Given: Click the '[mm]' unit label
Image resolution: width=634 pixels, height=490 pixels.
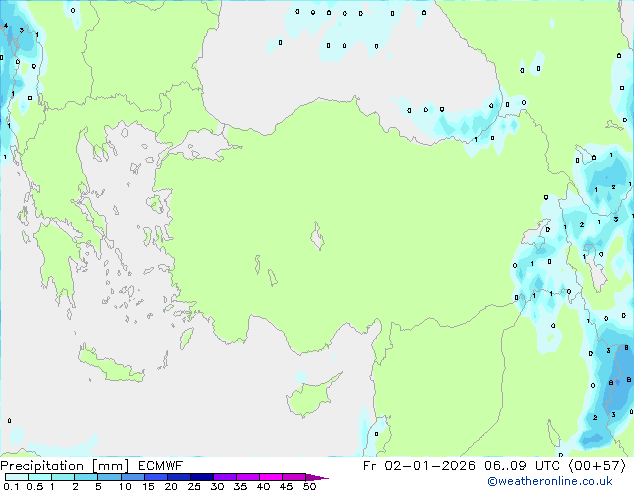Looking at the screenshot, I should (110, 466).
